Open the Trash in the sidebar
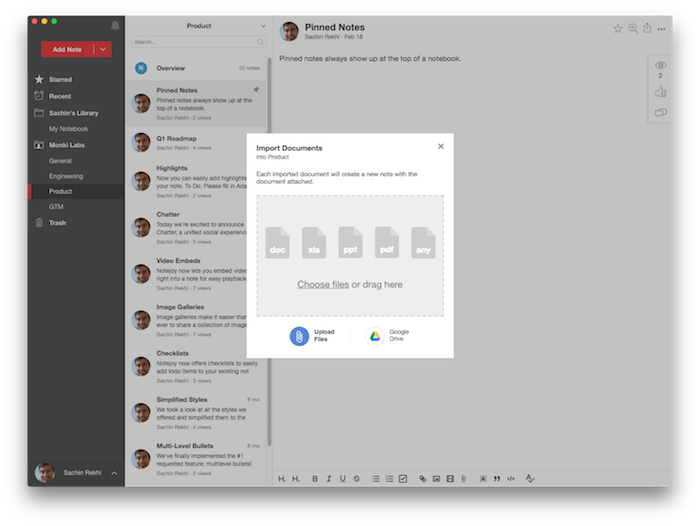Viewport: 700px width, 526px height. [57, 223]
